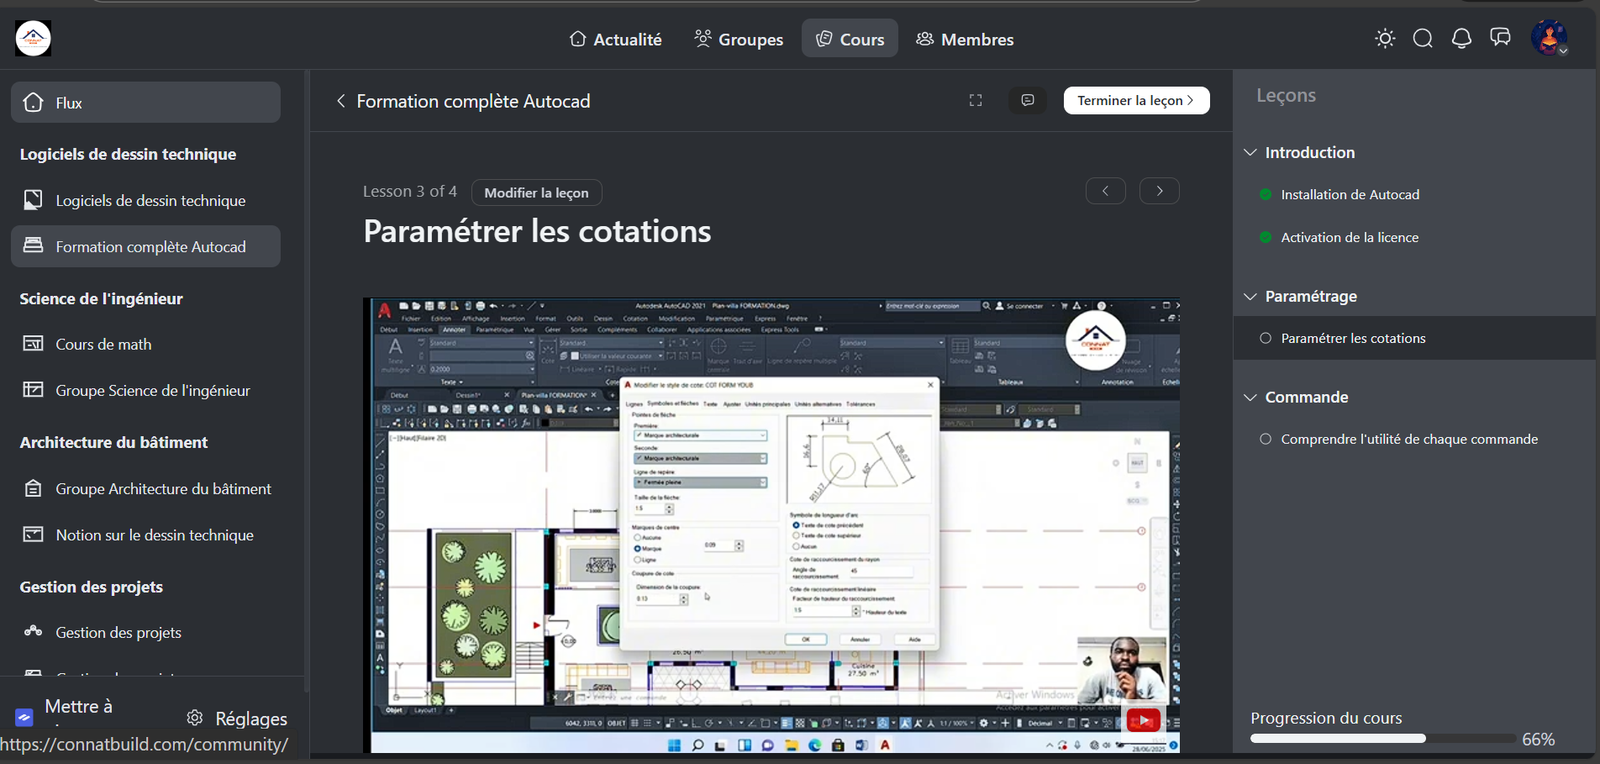Open the messages chat icon
This screenshot has width=1600, height=764.
[x=1500, y=38]
